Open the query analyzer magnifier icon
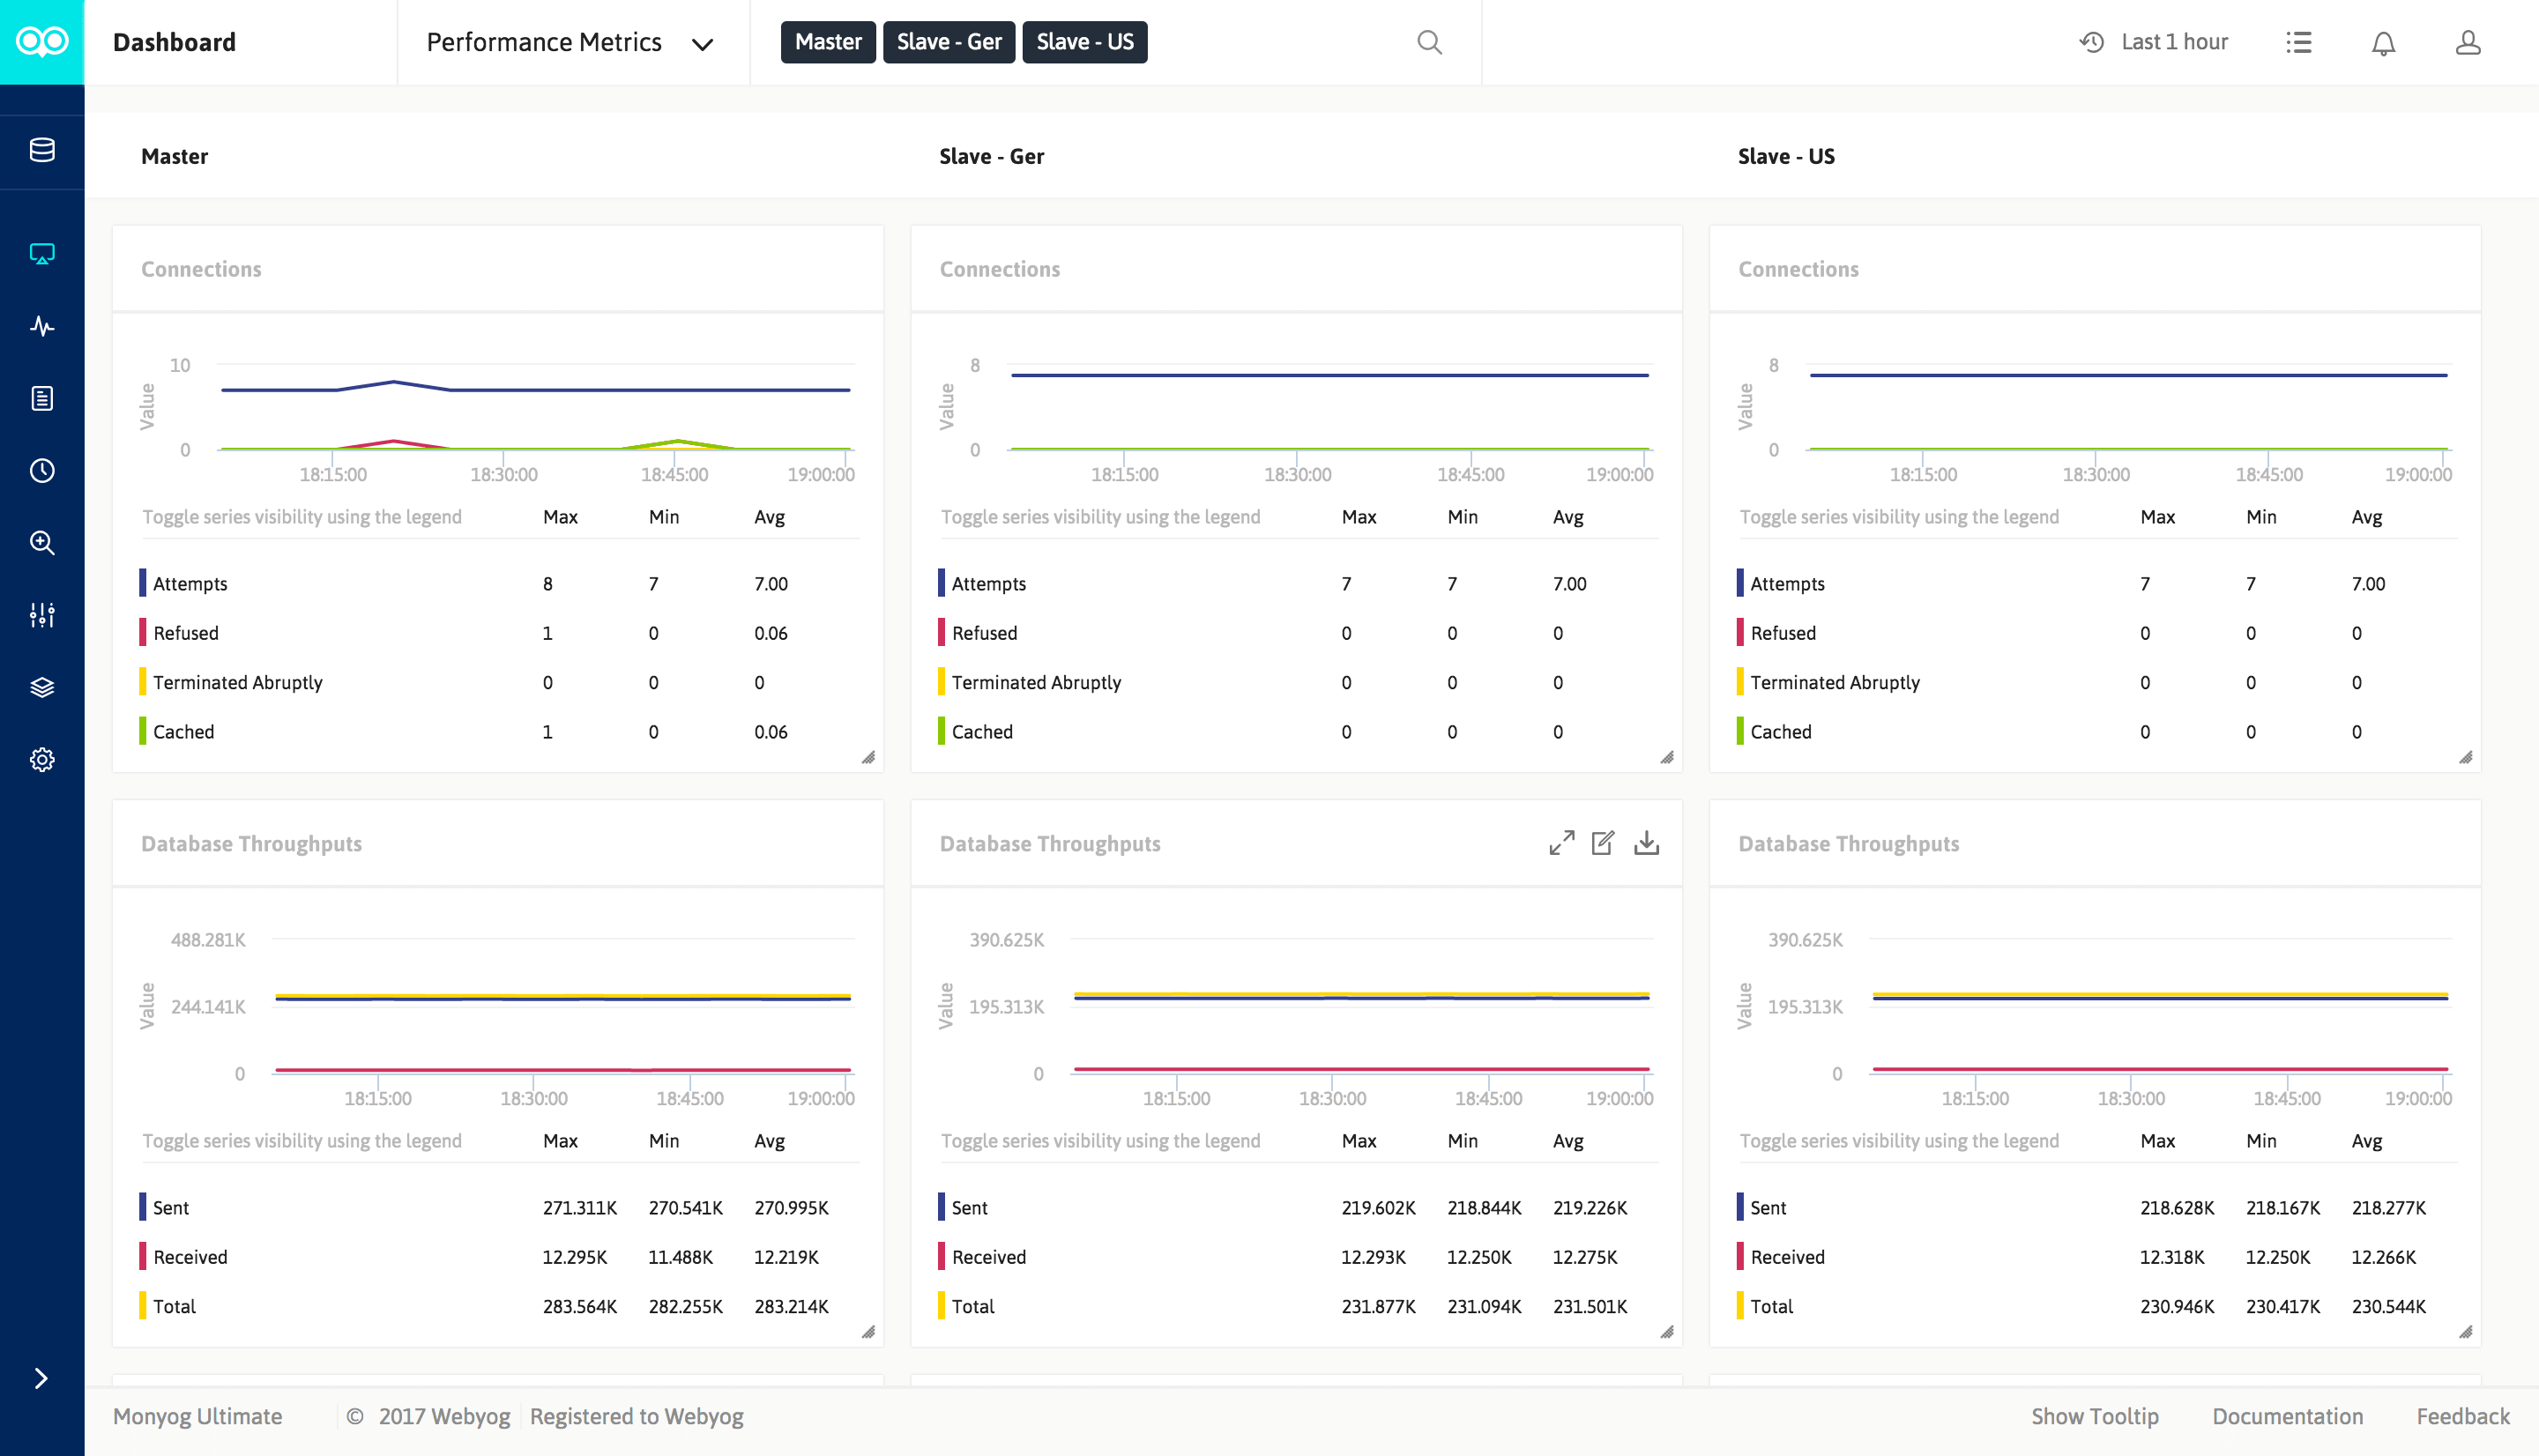Image resolution: width=2539 pixels, height=1456 pixels. (x=42, y=543)
